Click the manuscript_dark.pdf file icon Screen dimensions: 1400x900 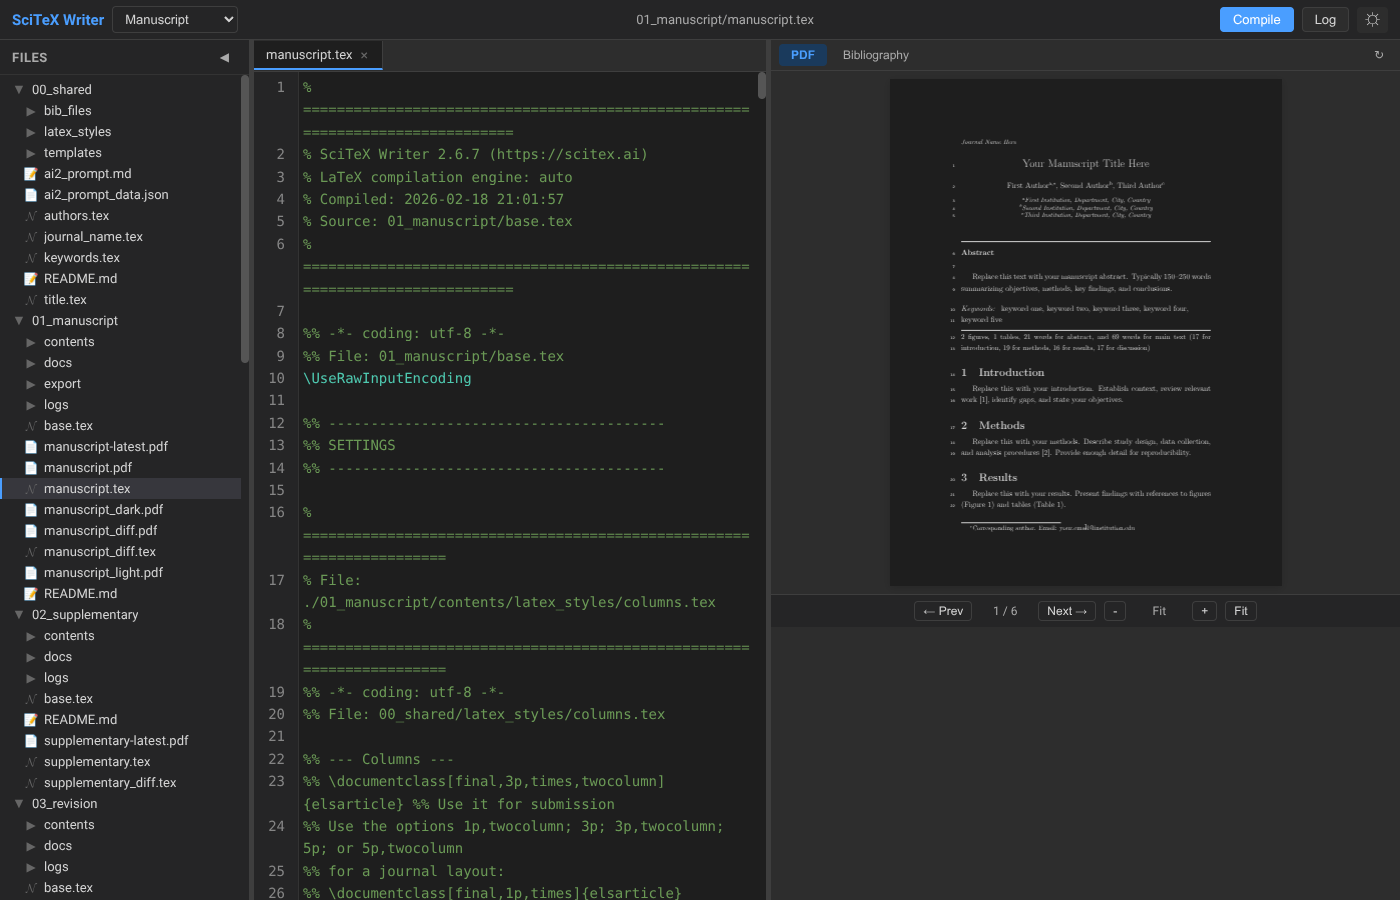click(x=31, y=510)
